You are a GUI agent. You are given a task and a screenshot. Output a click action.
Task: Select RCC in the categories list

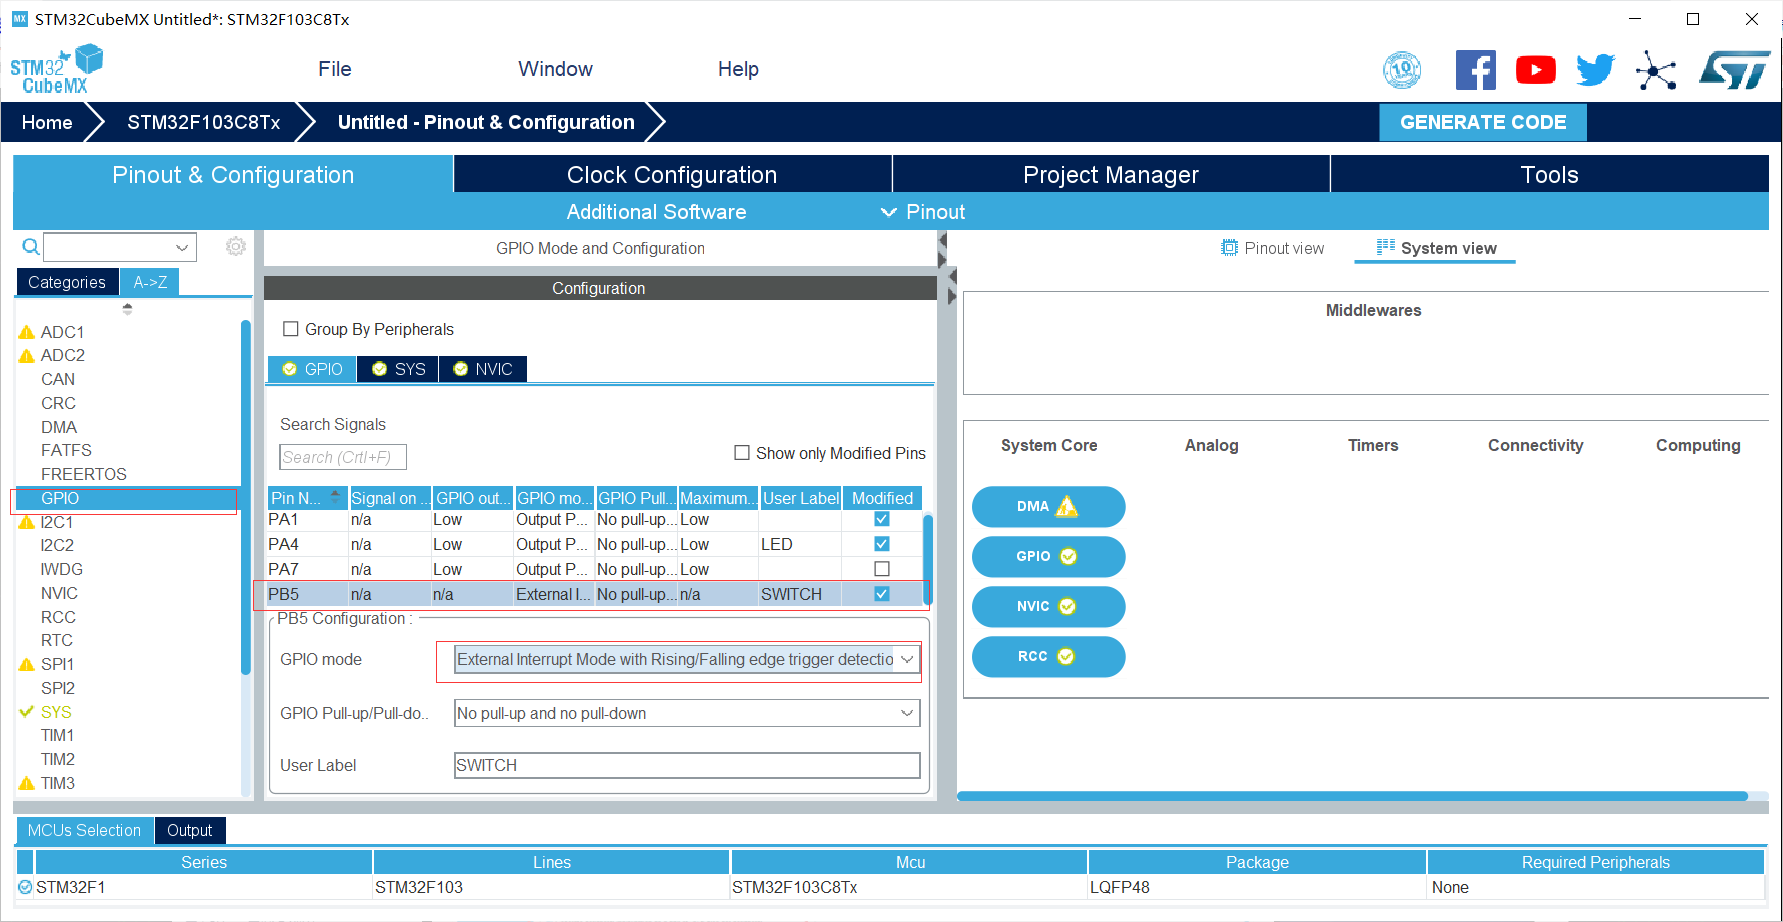(58, 617)
